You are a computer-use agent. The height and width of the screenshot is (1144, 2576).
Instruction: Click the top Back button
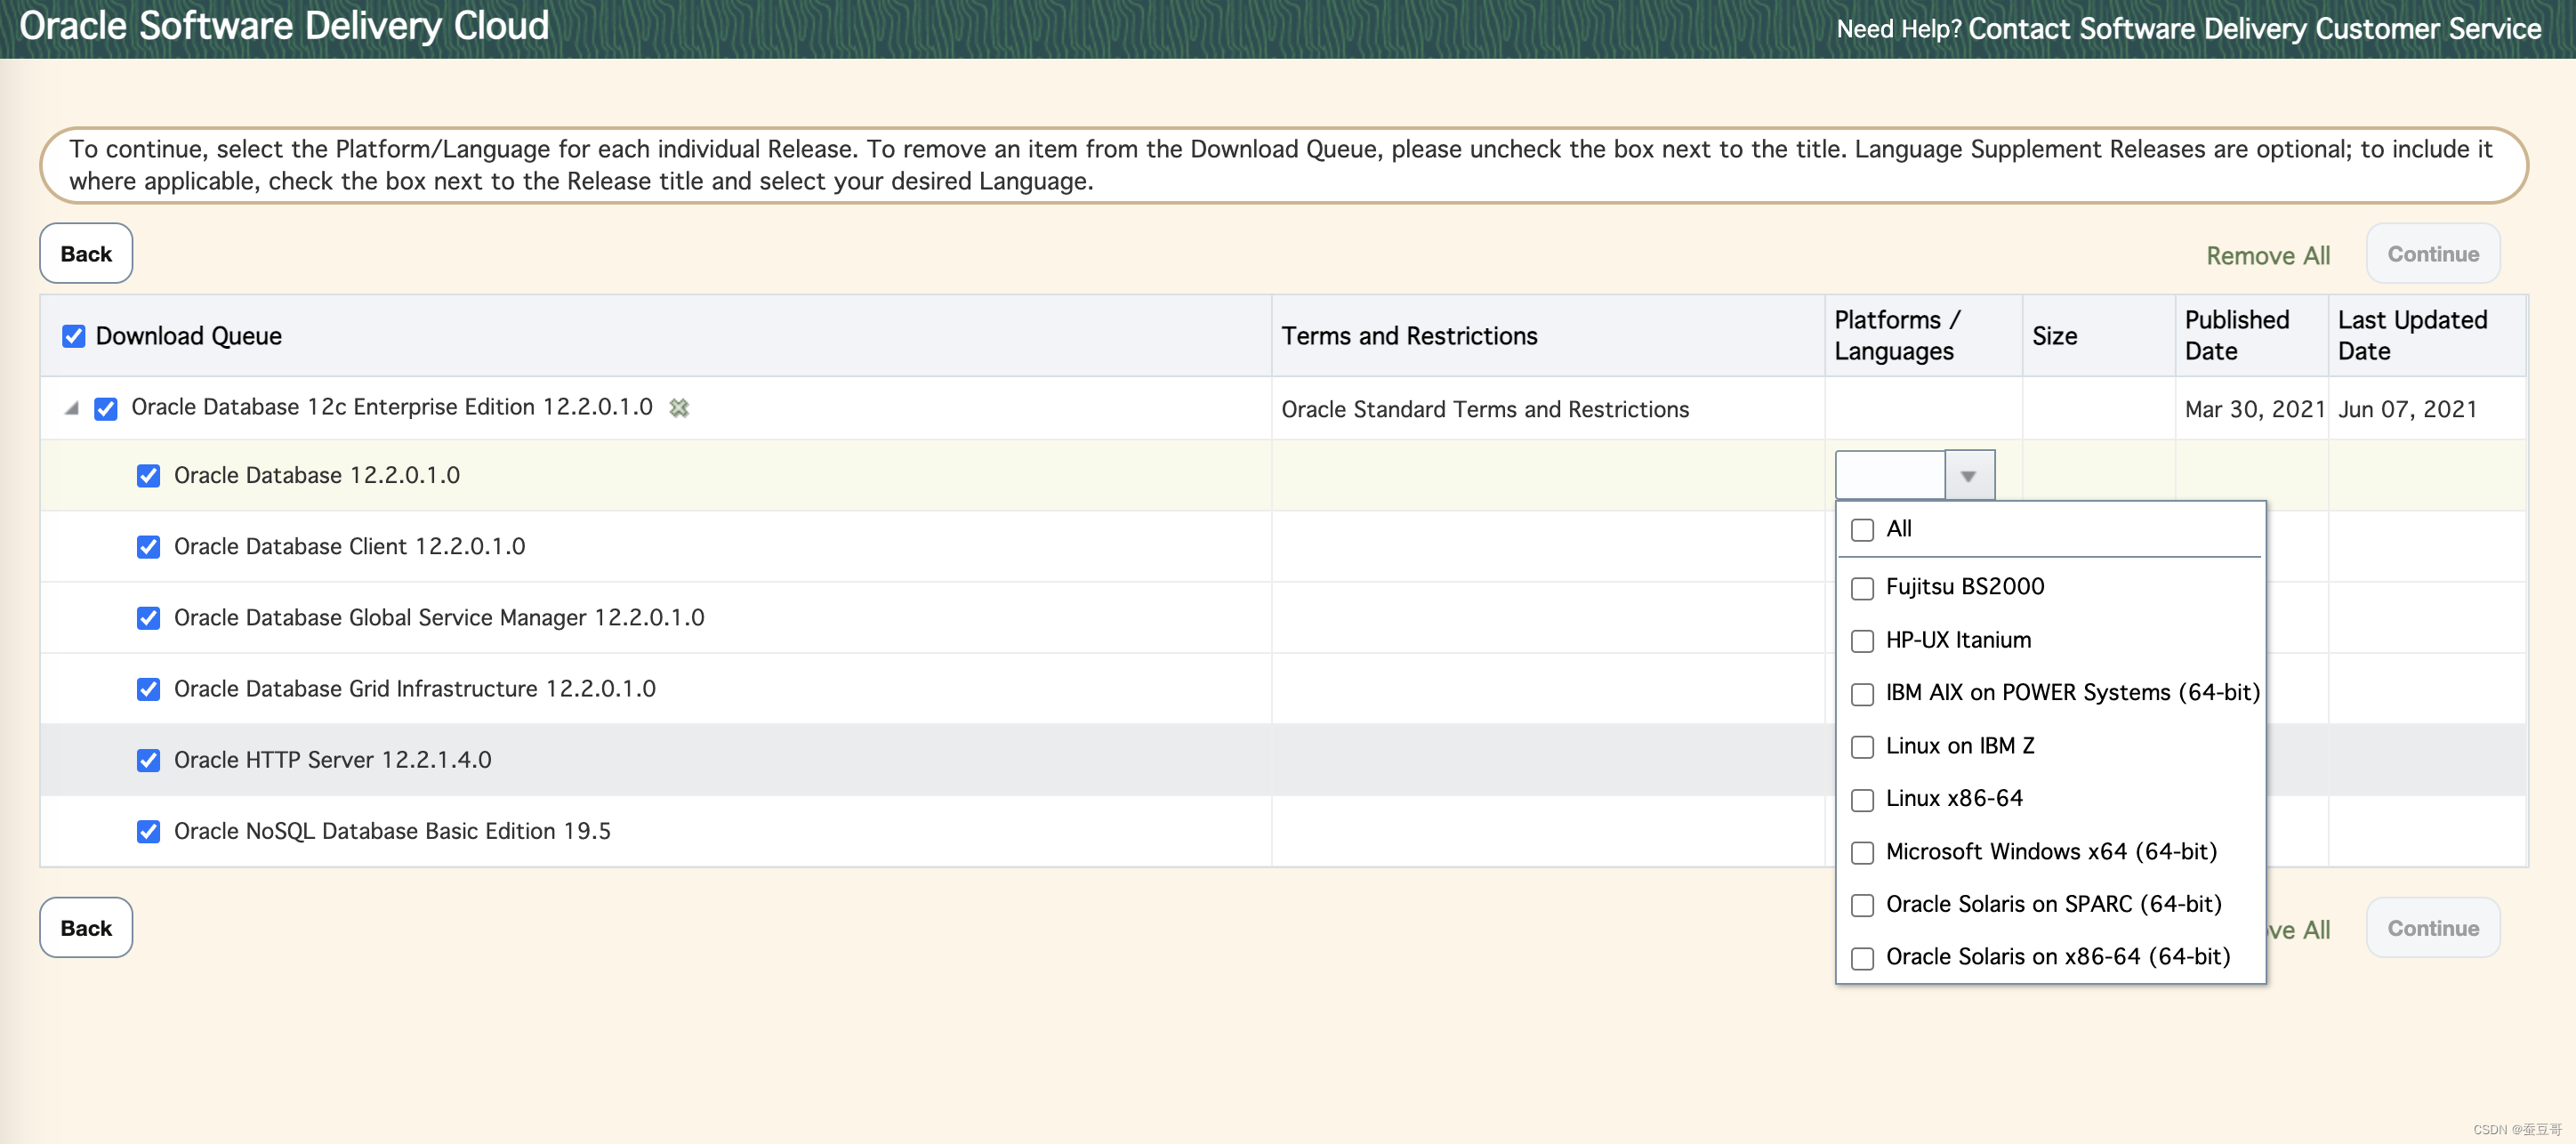click(x=86, y=254)
